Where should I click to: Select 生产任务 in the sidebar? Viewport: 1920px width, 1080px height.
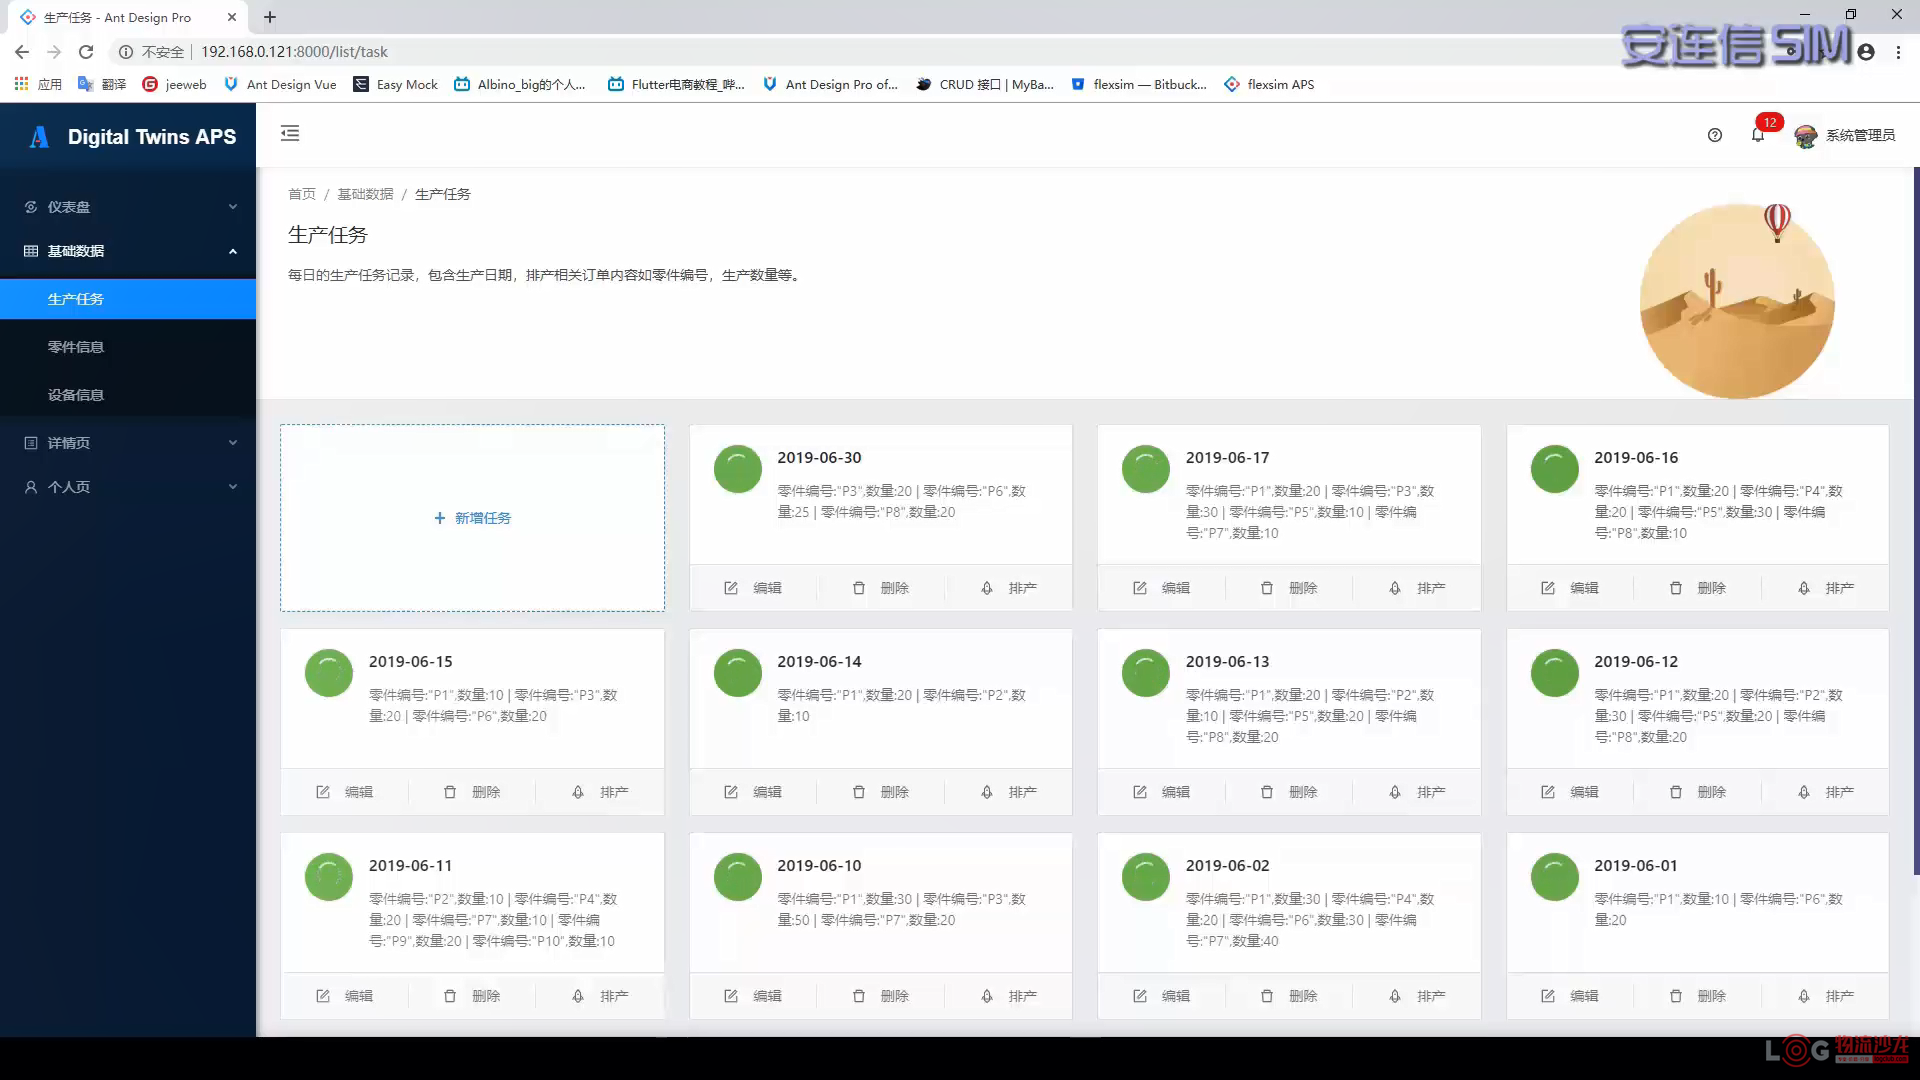click(128, 299)
